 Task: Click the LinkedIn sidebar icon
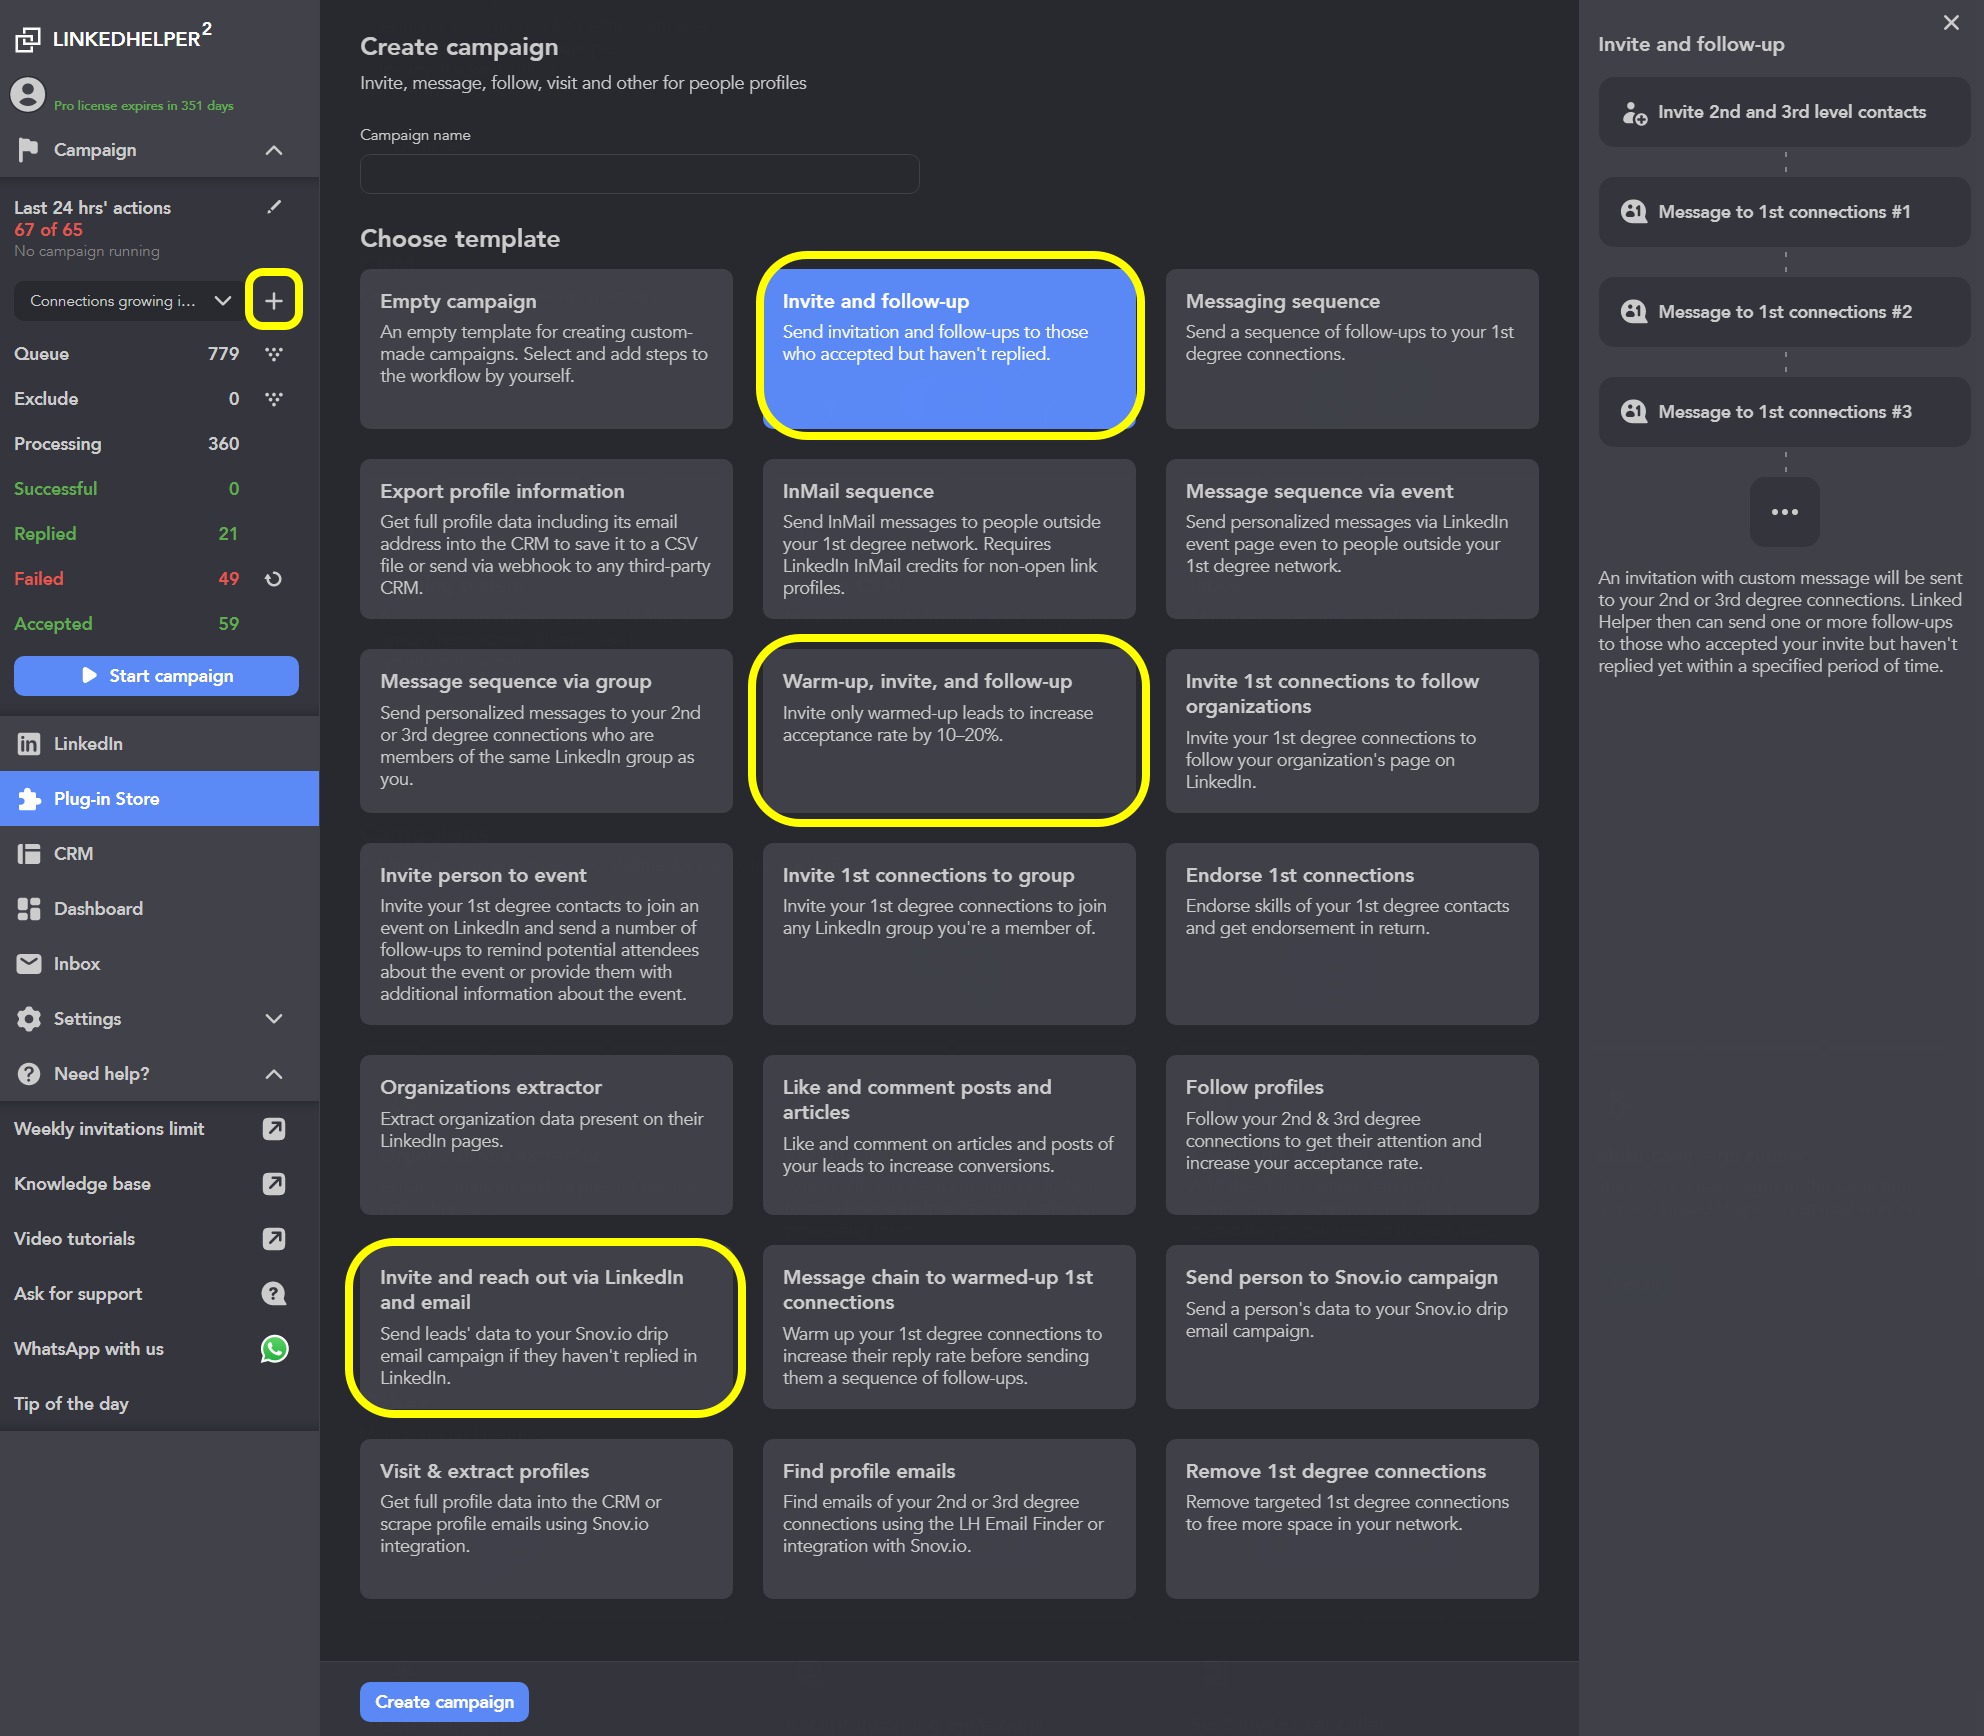coord(29,744)
